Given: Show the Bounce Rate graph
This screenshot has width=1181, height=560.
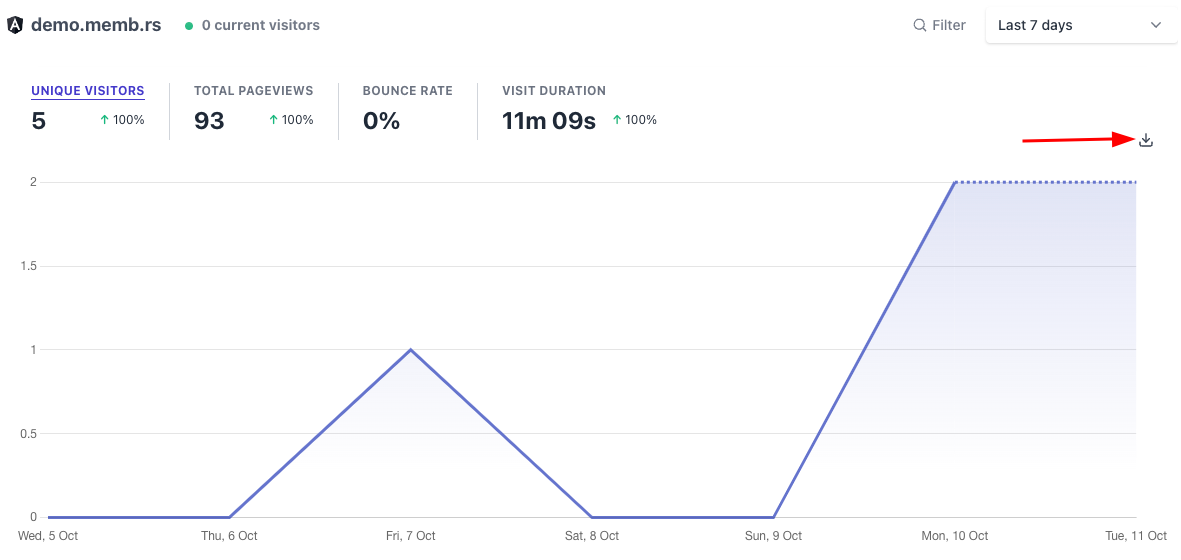Looking at the screenshot, I should click(407, 91).
